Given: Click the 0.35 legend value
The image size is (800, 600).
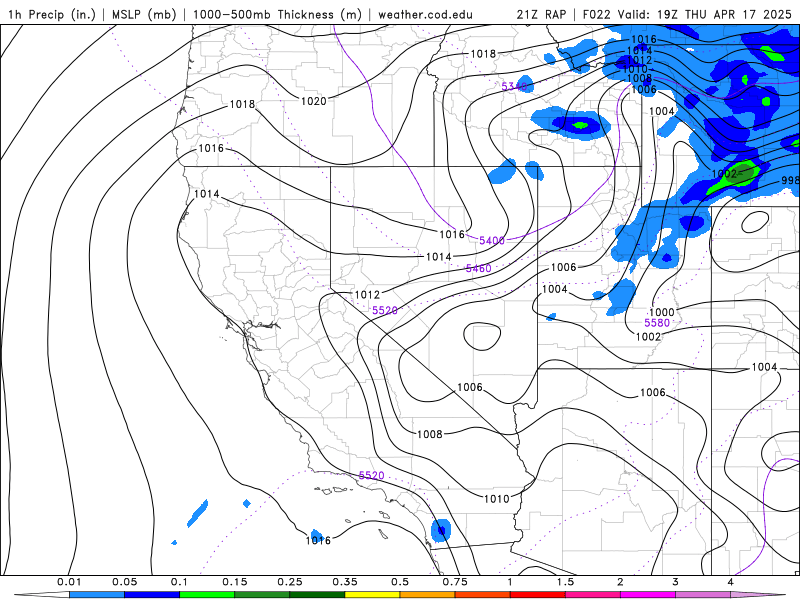Looking at the screenshot, I should 345,582.
